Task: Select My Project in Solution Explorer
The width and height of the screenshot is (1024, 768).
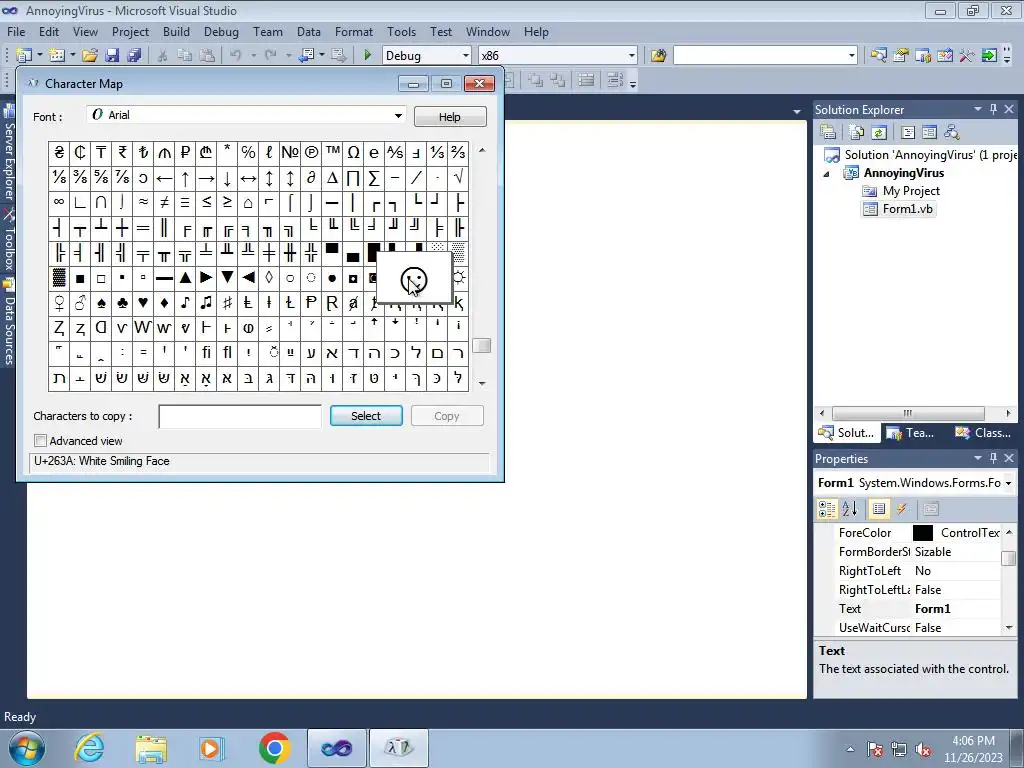Action: coord(911,191)
